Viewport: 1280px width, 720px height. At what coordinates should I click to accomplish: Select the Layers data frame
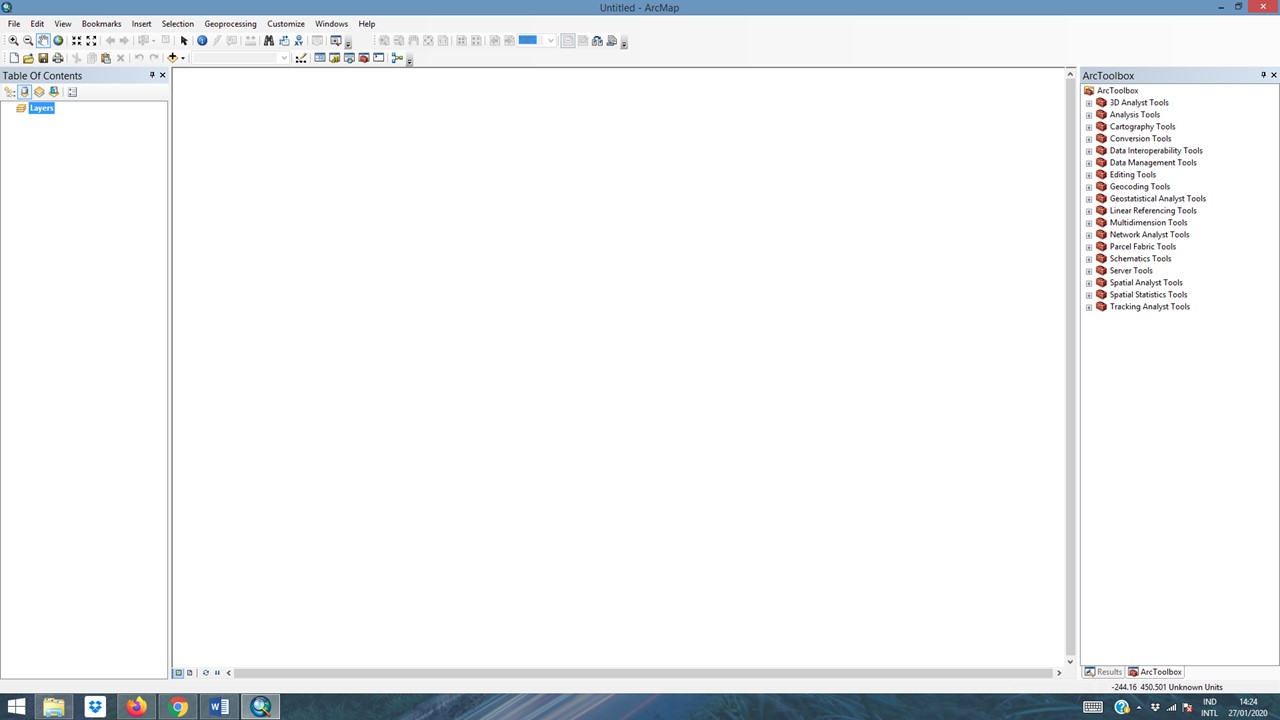tap(41, 108)
